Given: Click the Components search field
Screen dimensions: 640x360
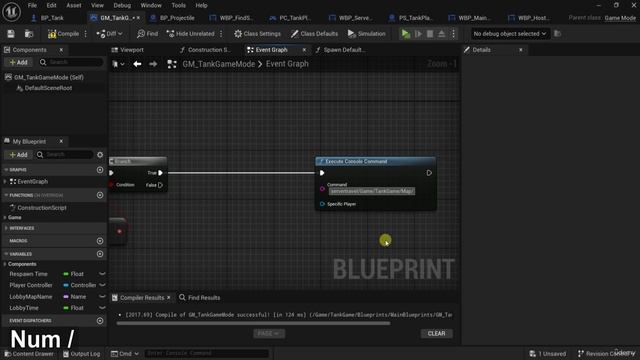Looking at the screenshot, I should pyautogui.click(x=71, y=62).
